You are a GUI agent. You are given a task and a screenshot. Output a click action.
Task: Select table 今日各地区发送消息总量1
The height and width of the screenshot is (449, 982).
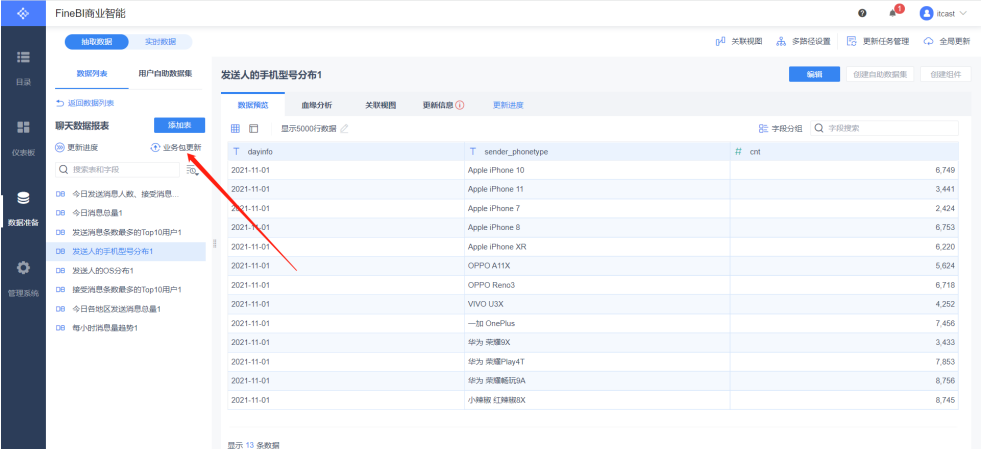[x=126, y=309]
